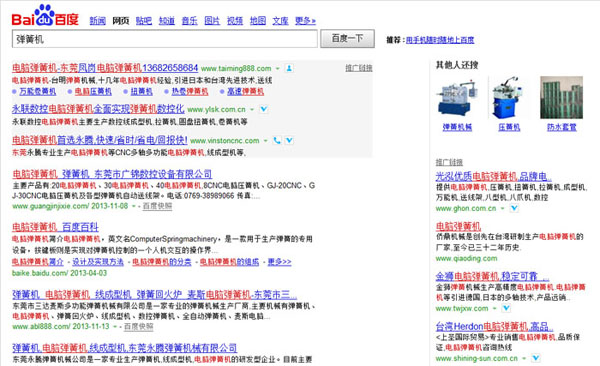This screenshot has width=600, height=366.
Task: Click the 弹簧机械 caption link
Action: 457,127
